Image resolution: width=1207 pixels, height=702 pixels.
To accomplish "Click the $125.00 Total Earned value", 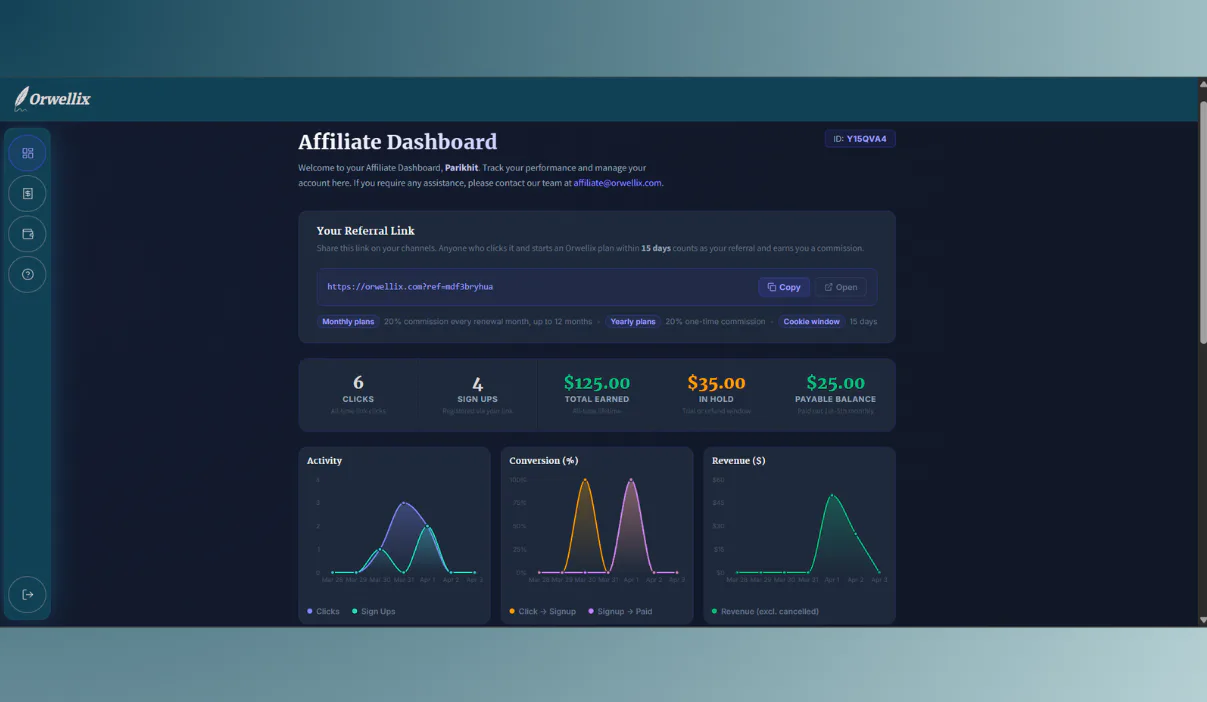I will click(x=597, y=383).
